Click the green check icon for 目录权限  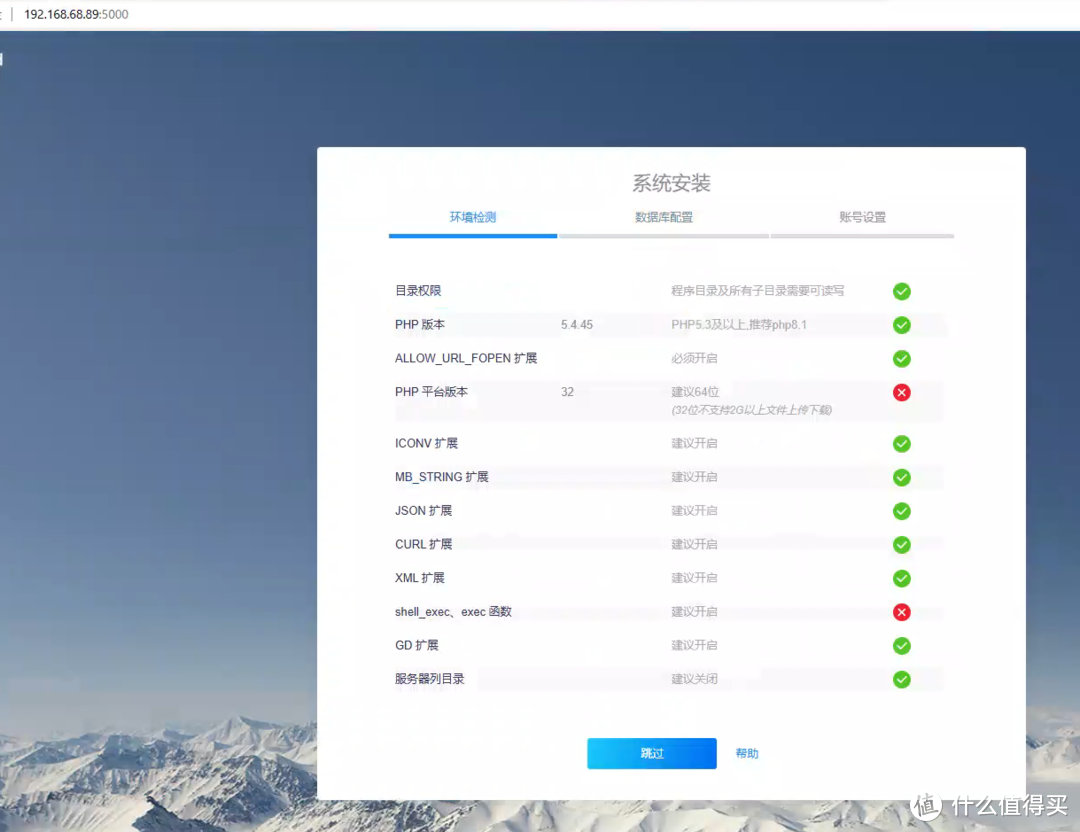[x=901, y=291]
